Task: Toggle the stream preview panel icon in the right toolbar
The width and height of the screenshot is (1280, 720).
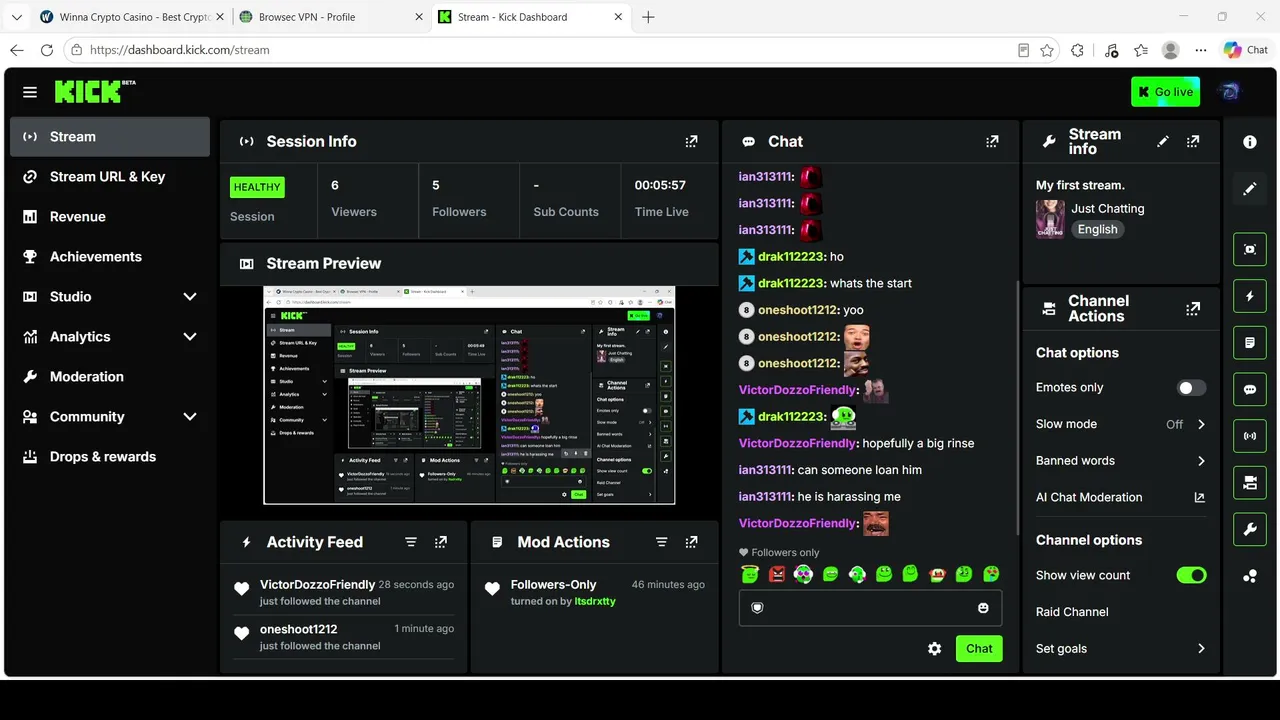Action: pyautogui.click(x=1250, y=249)
